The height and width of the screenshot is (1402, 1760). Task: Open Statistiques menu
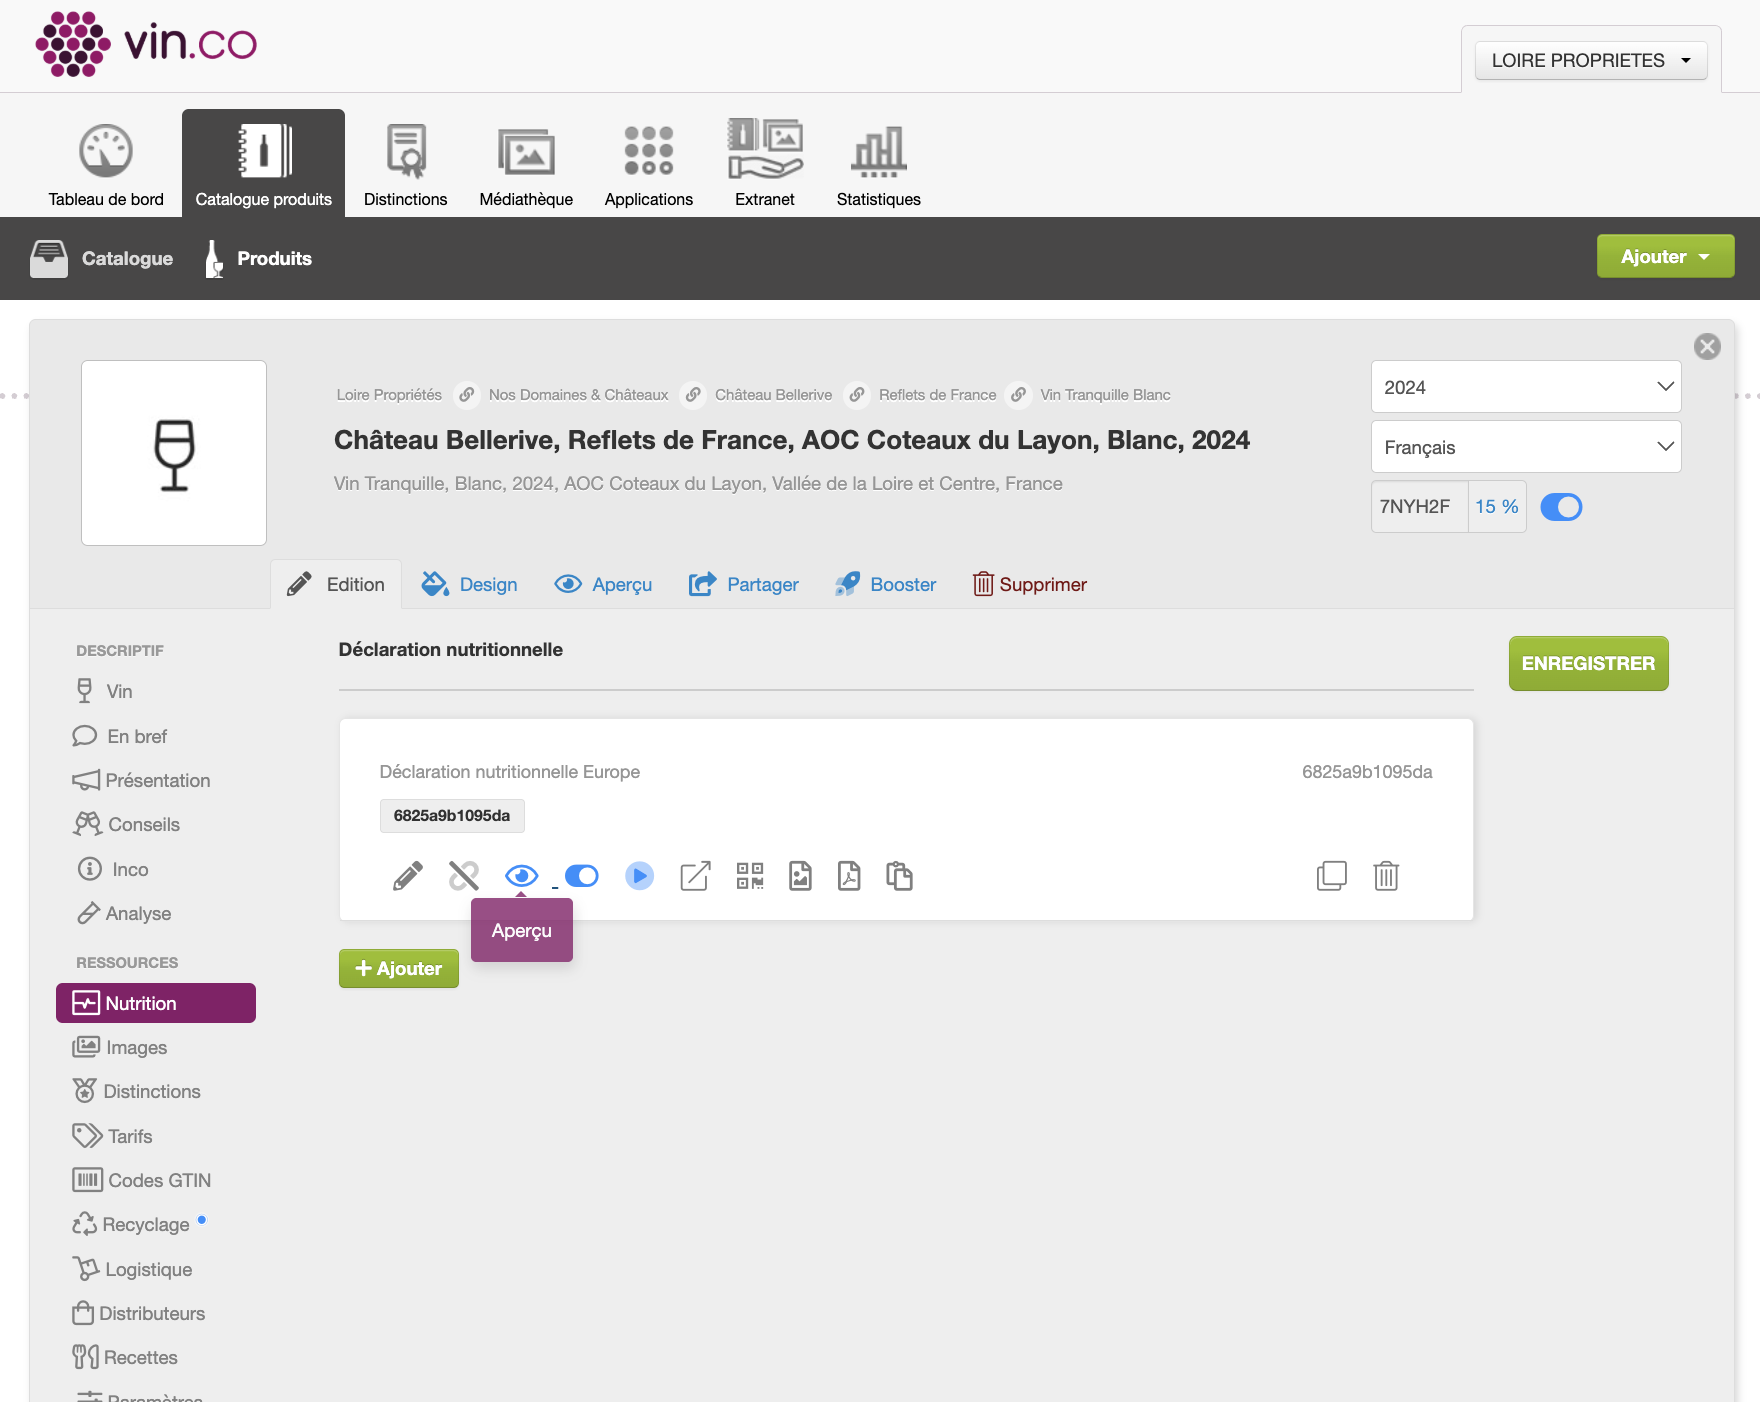pyautogui.click(x=878, y=165)
